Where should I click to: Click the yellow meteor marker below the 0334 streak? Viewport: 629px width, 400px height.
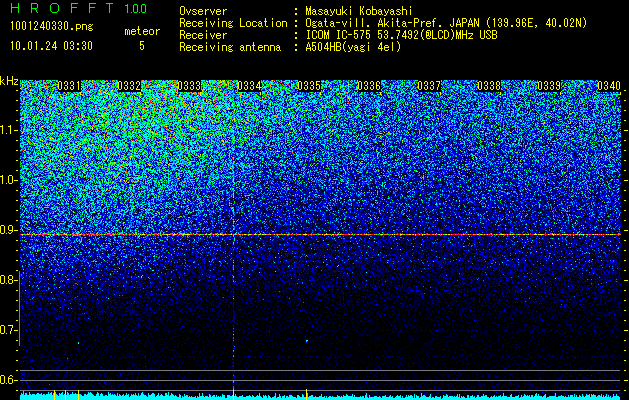tap(233, 394)
